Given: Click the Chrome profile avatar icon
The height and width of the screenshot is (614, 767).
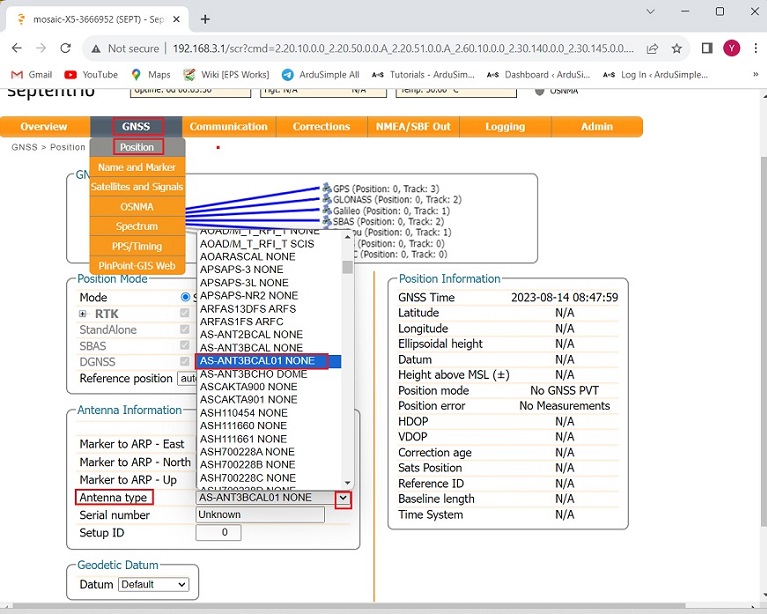Looking at the screenshot, I should click(x=732, y=48).
